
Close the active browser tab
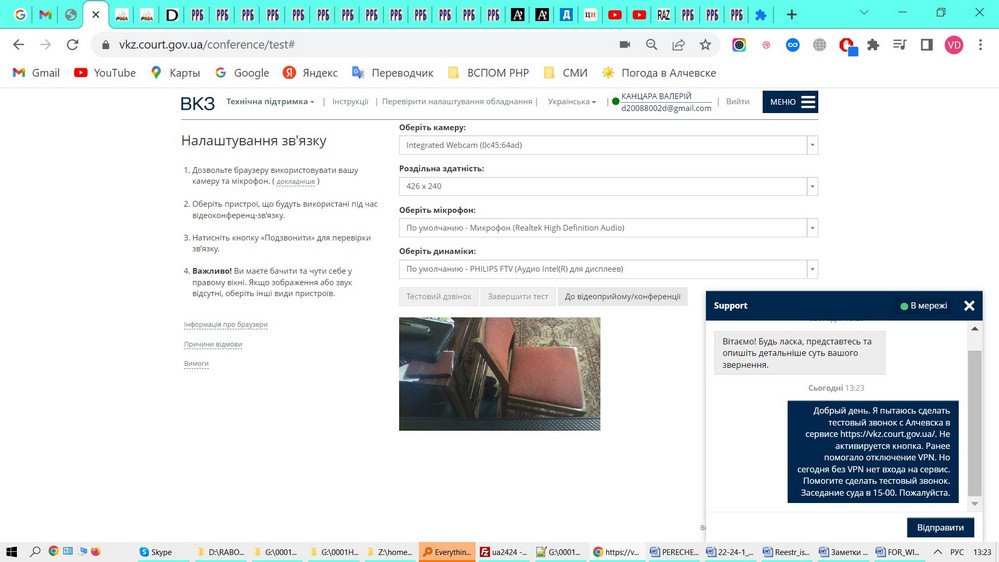point(96,14)
